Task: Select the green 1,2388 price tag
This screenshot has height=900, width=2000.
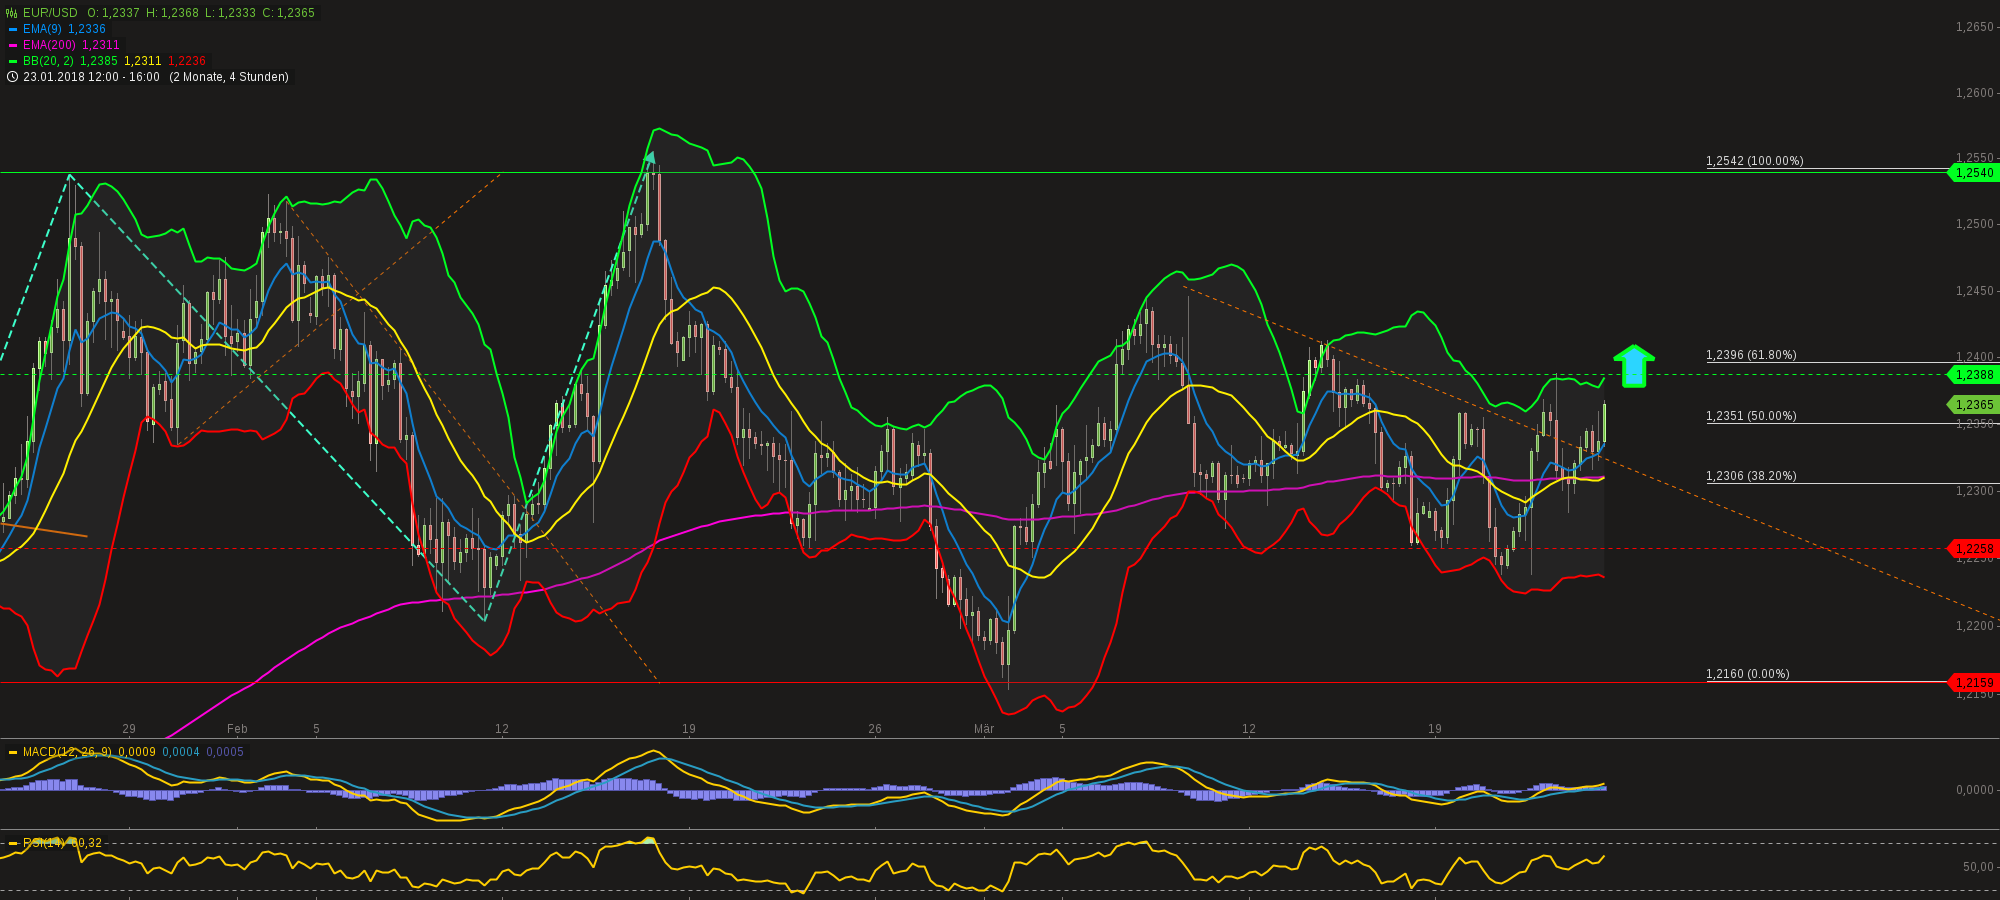Action: 1972,375
